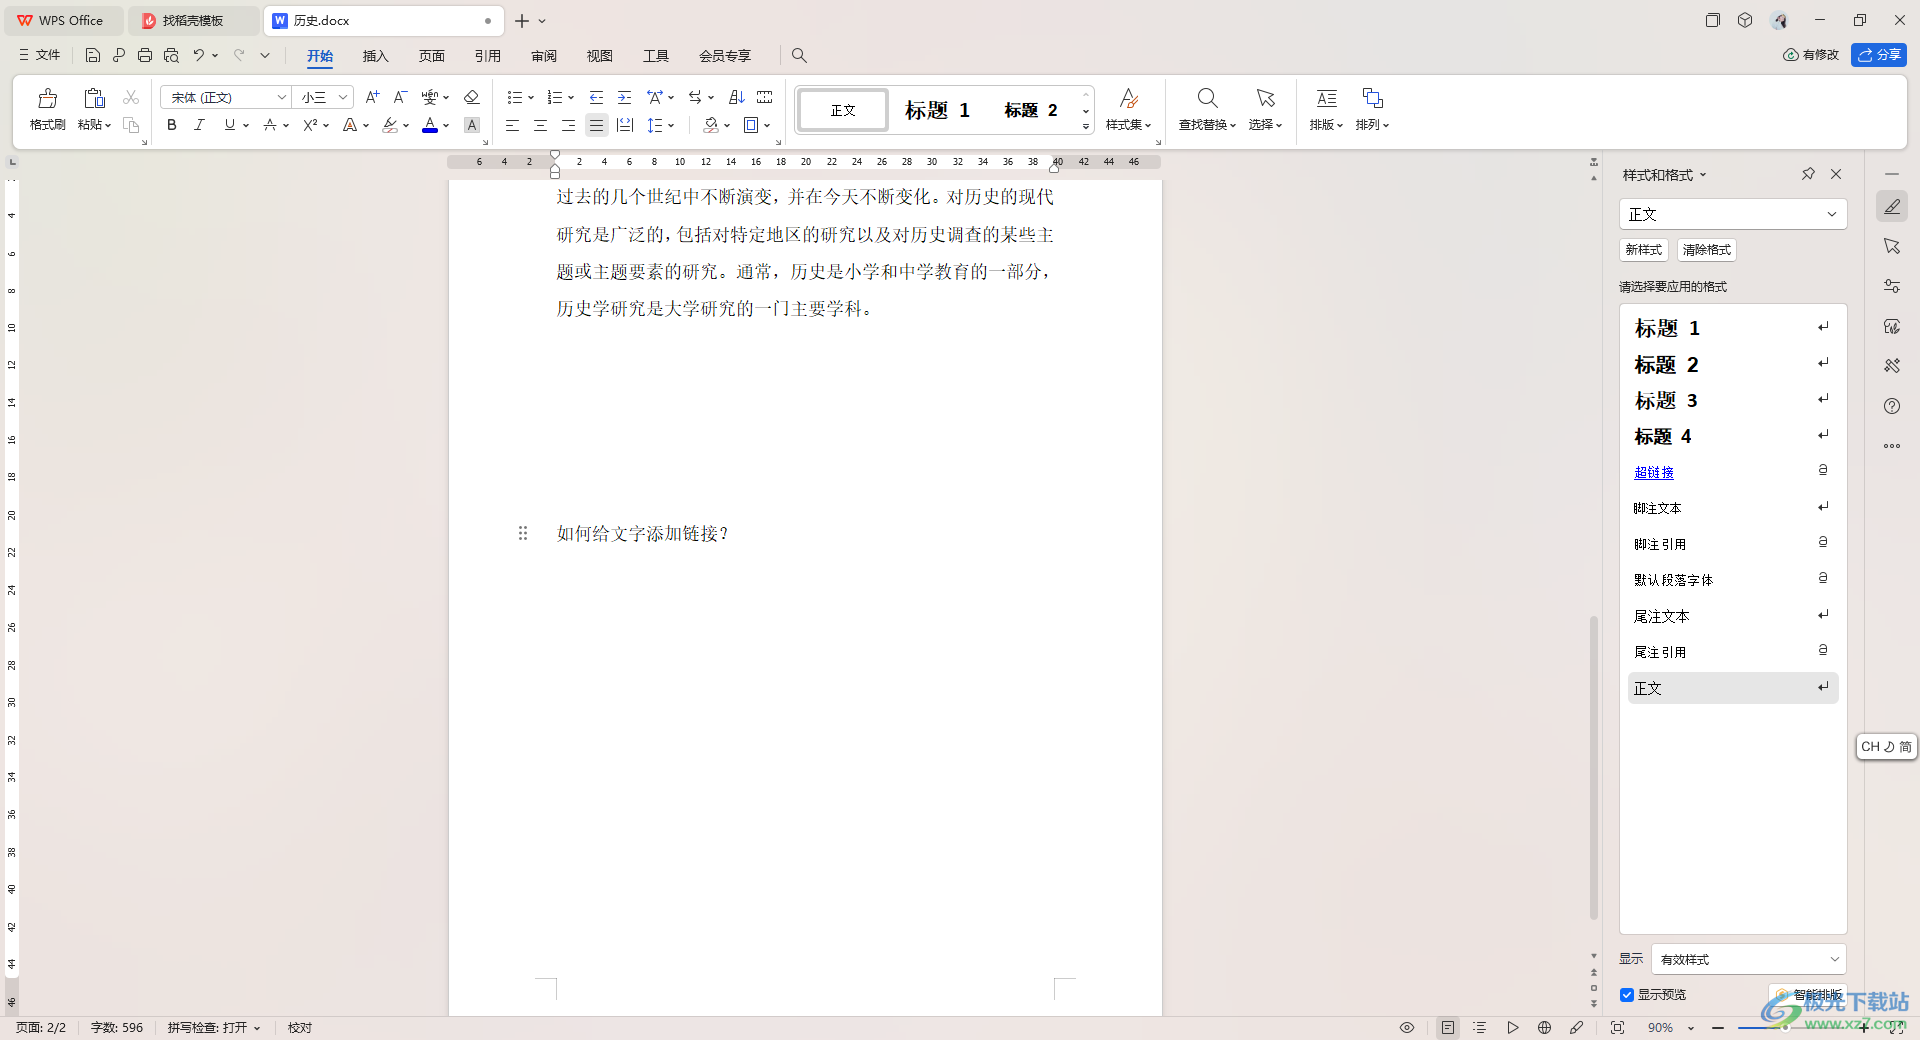
Task: Expand underline style dropdown arrow
Action: coord(246,126)
